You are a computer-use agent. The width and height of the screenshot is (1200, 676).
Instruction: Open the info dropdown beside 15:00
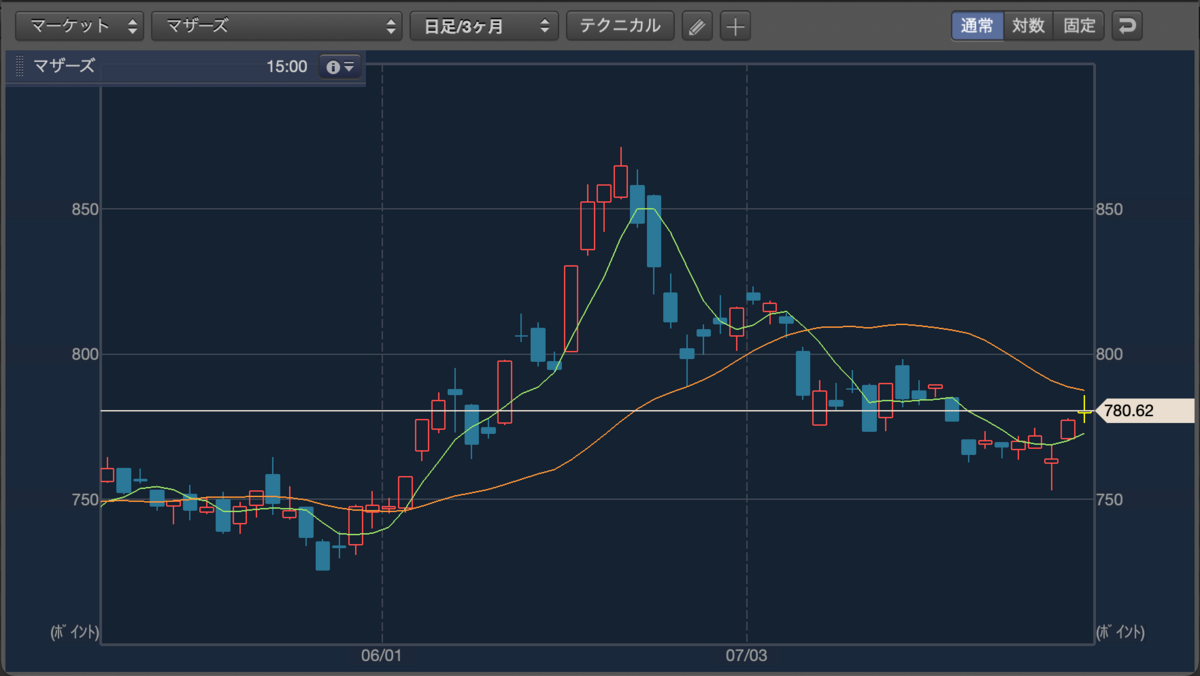tap(340, 67)
